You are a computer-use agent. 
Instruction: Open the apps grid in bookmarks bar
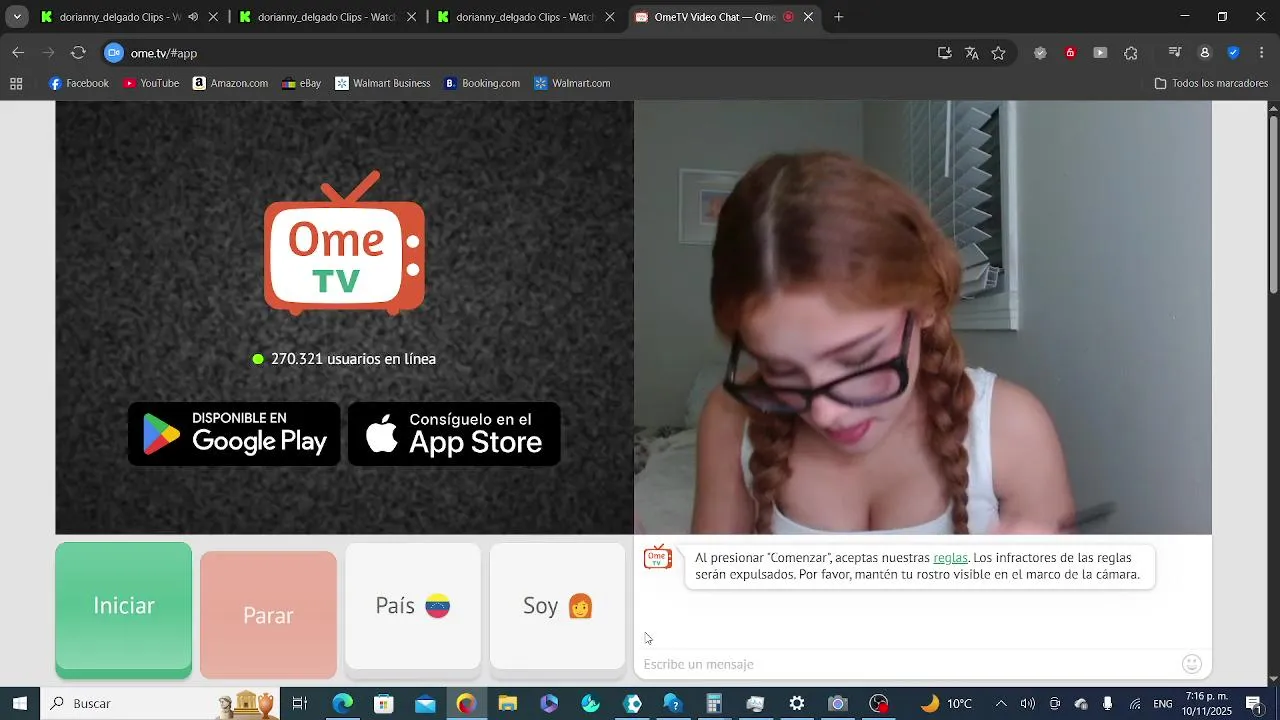tap(16, 84)
